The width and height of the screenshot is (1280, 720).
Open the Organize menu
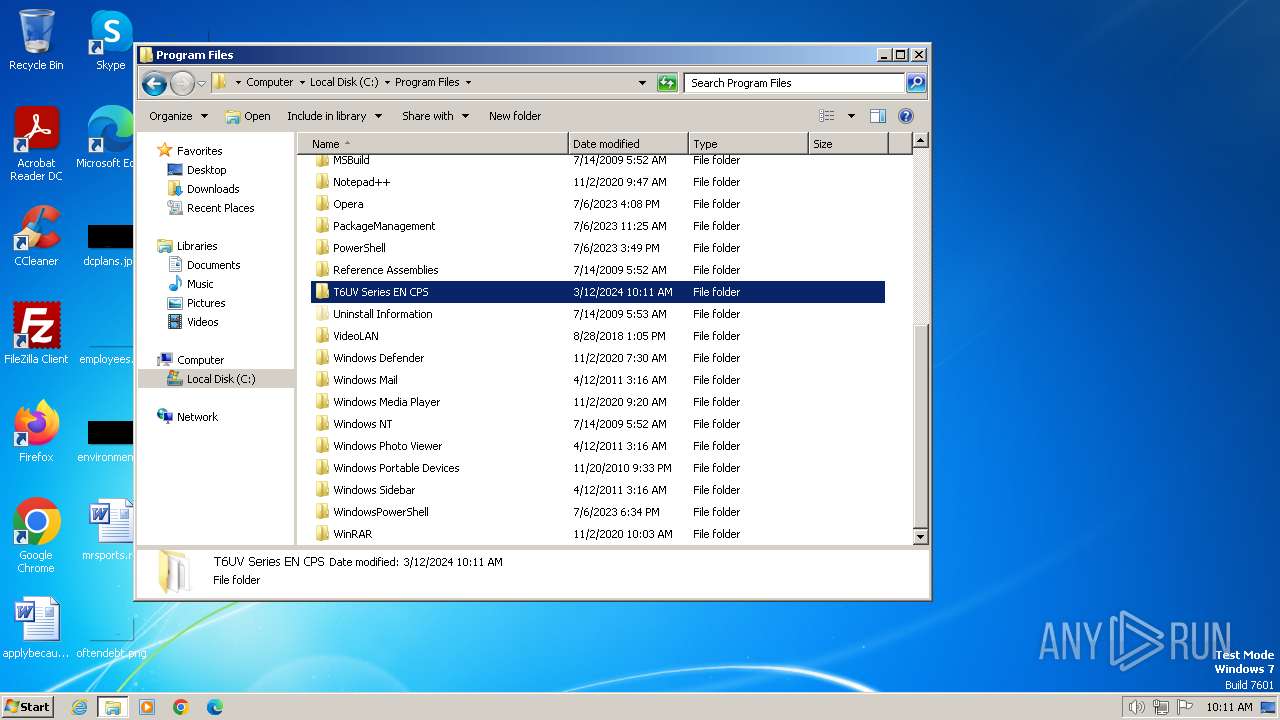click(178, 116)
